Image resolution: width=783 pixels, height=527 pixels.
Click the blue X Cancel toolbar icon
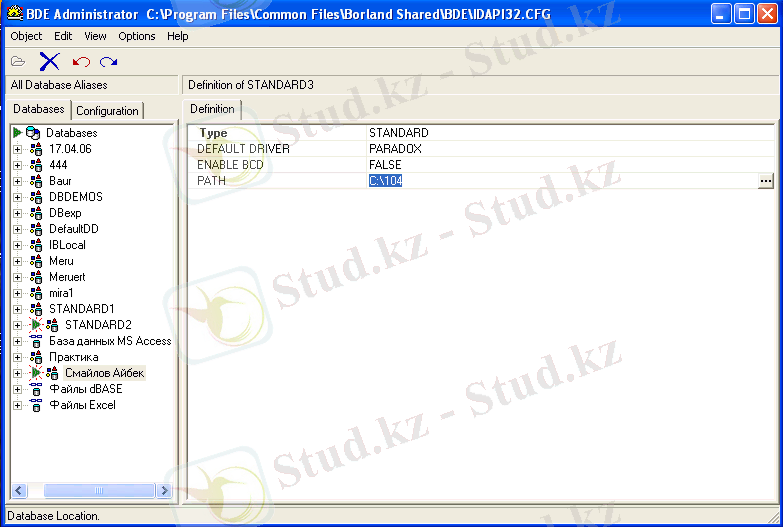coord(49,61)
